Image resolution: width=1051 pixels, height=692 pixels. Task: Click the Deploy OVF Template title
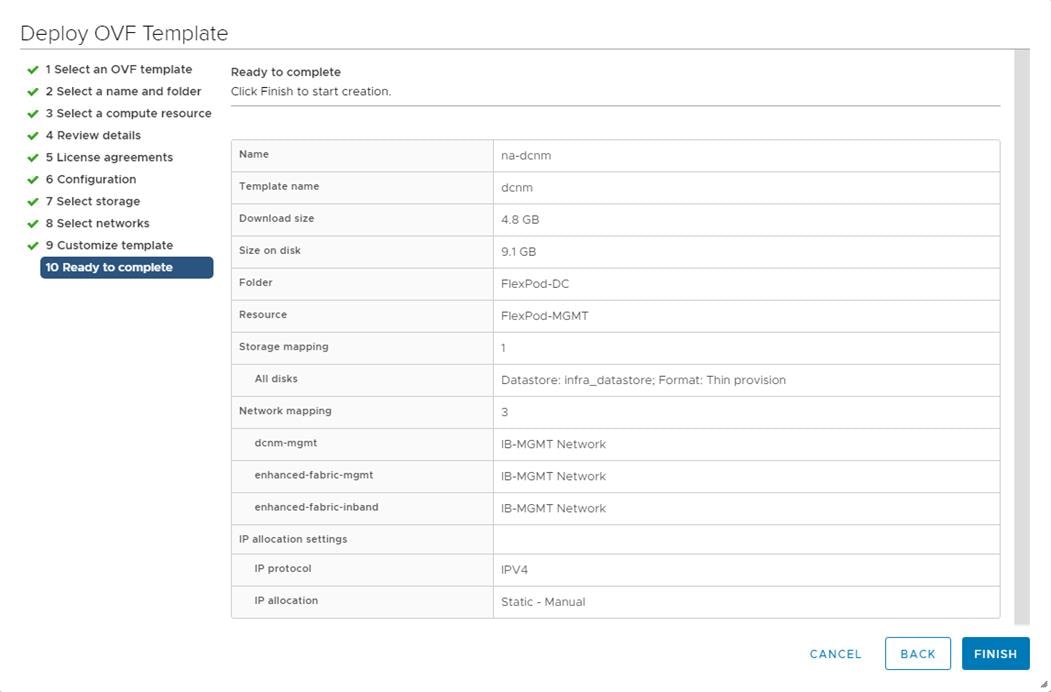pyautogui.click(x=124, y=34)
